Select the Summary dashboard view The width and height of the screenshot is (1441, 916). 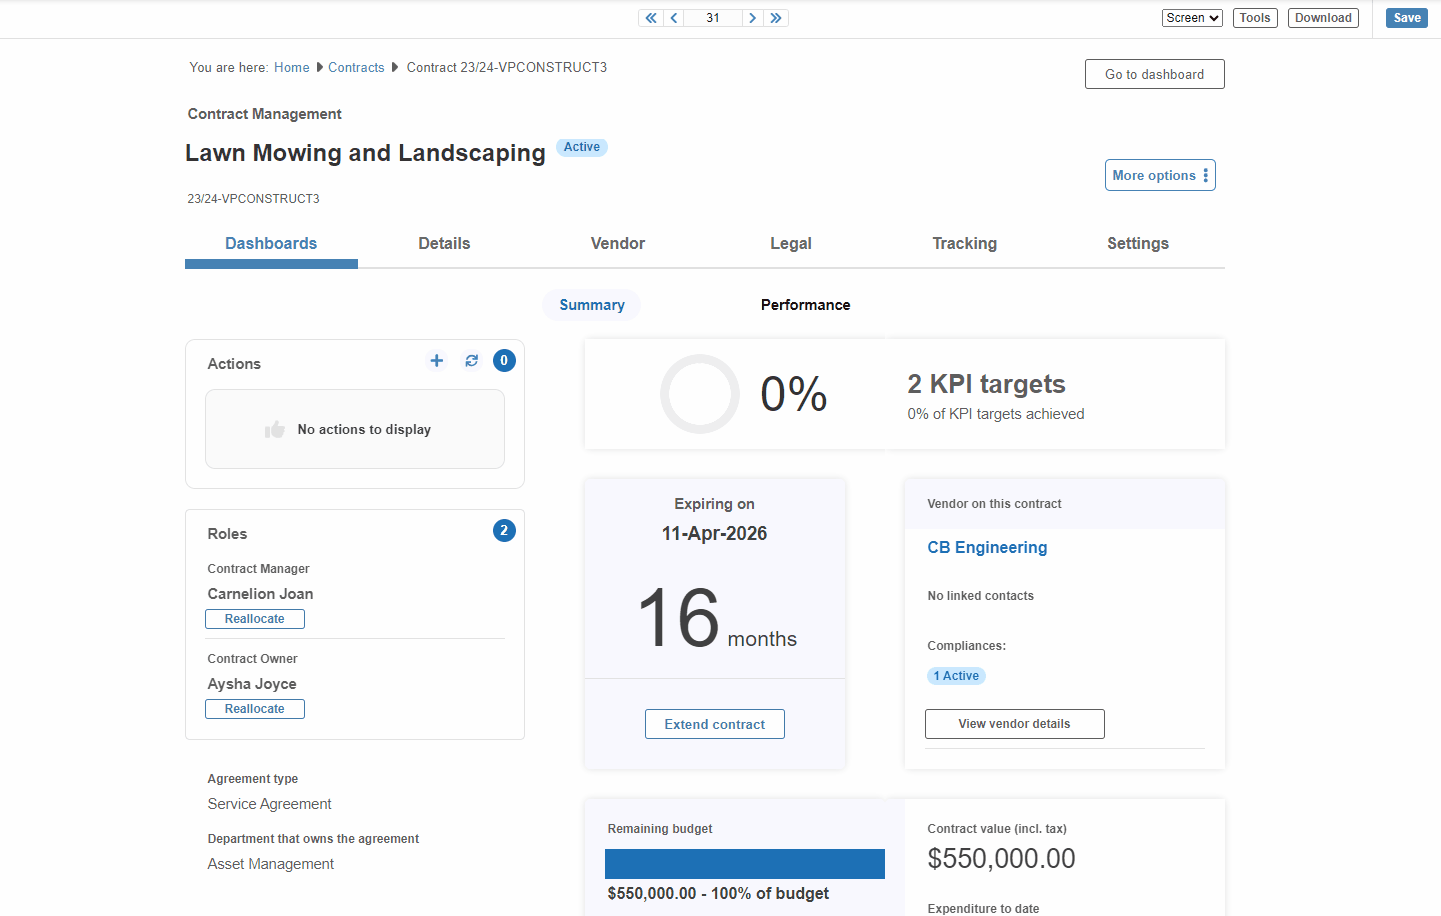coord(592,305)
